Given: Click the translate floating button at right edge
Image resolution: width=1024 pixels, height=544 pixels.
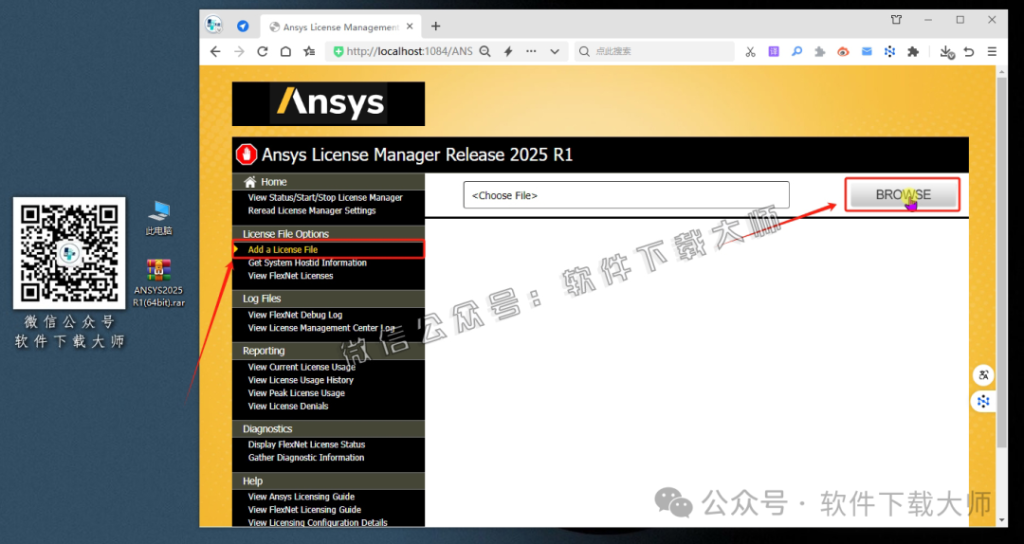Looking at the screenshot, I should [x=983, y=375].
